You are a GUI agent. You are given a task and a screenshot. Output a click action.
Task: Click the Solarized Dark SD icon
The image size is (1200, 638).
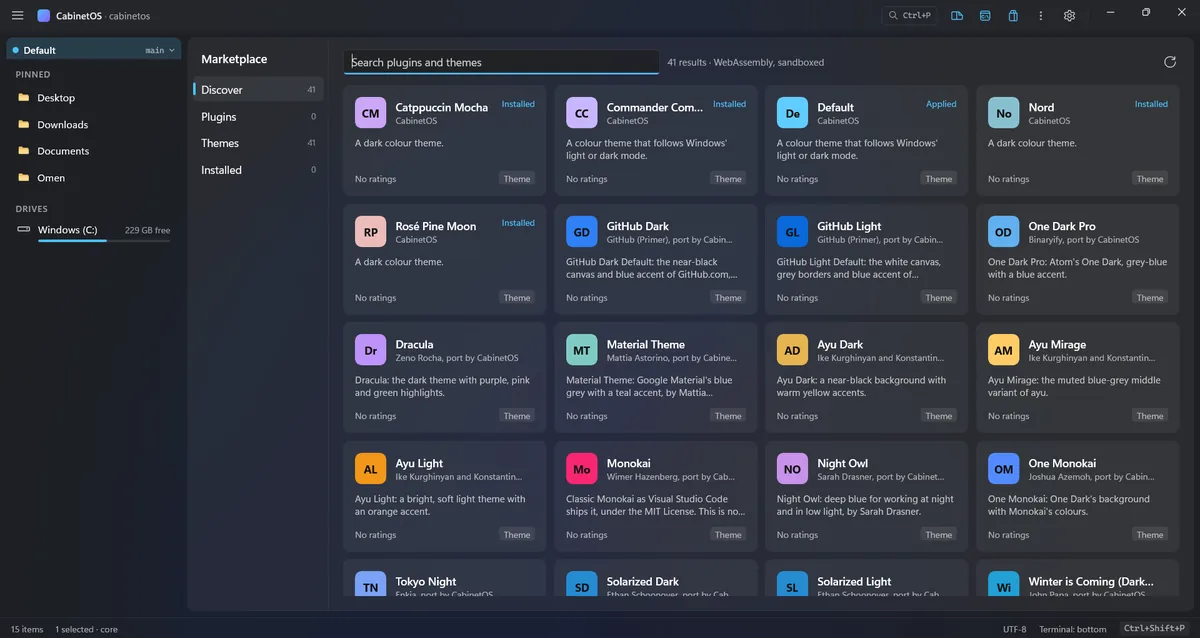coord(582,584)
